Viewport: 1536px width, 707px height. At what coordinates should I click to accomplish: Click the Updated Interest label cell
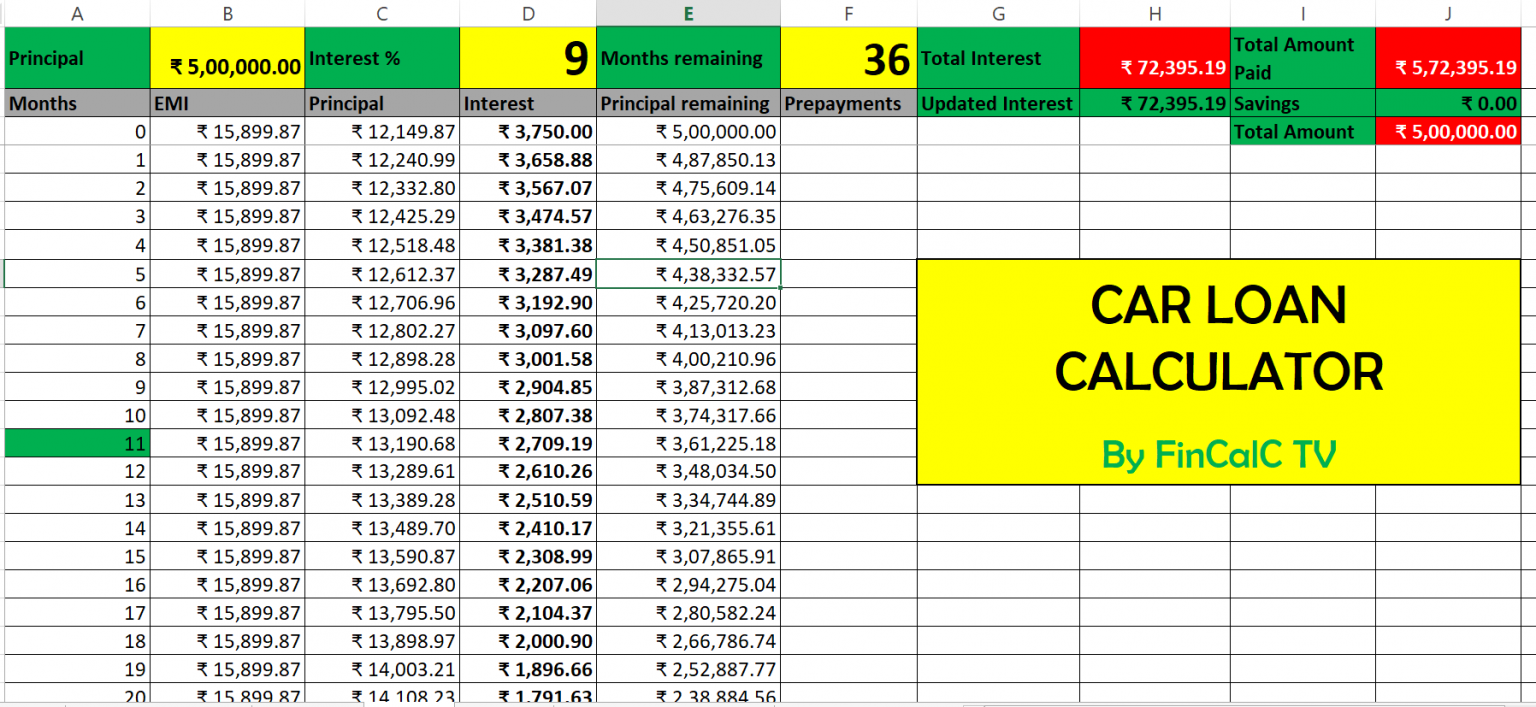point(997,103)
